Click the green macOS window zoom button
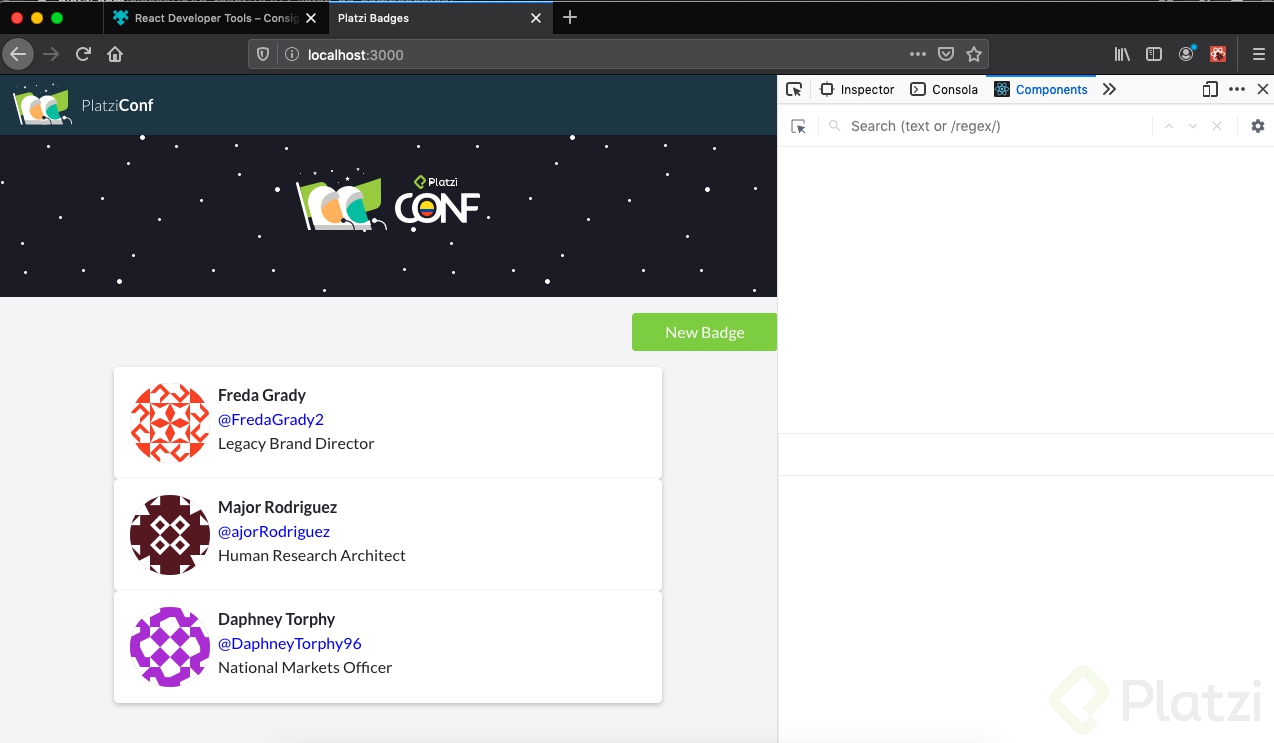This screenshot has width=1274, height=743. pos(57,18)
